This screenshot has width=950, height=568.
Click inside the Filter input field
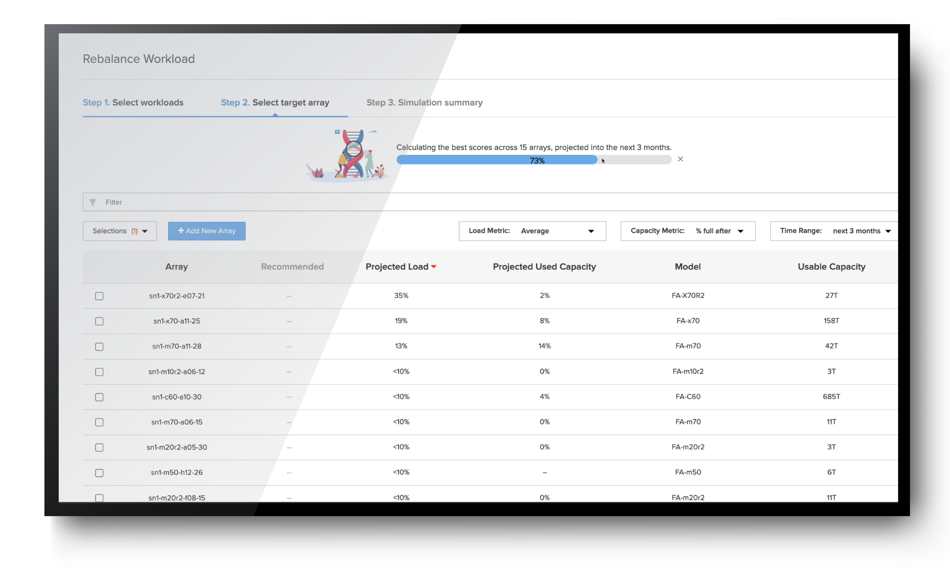490,202
